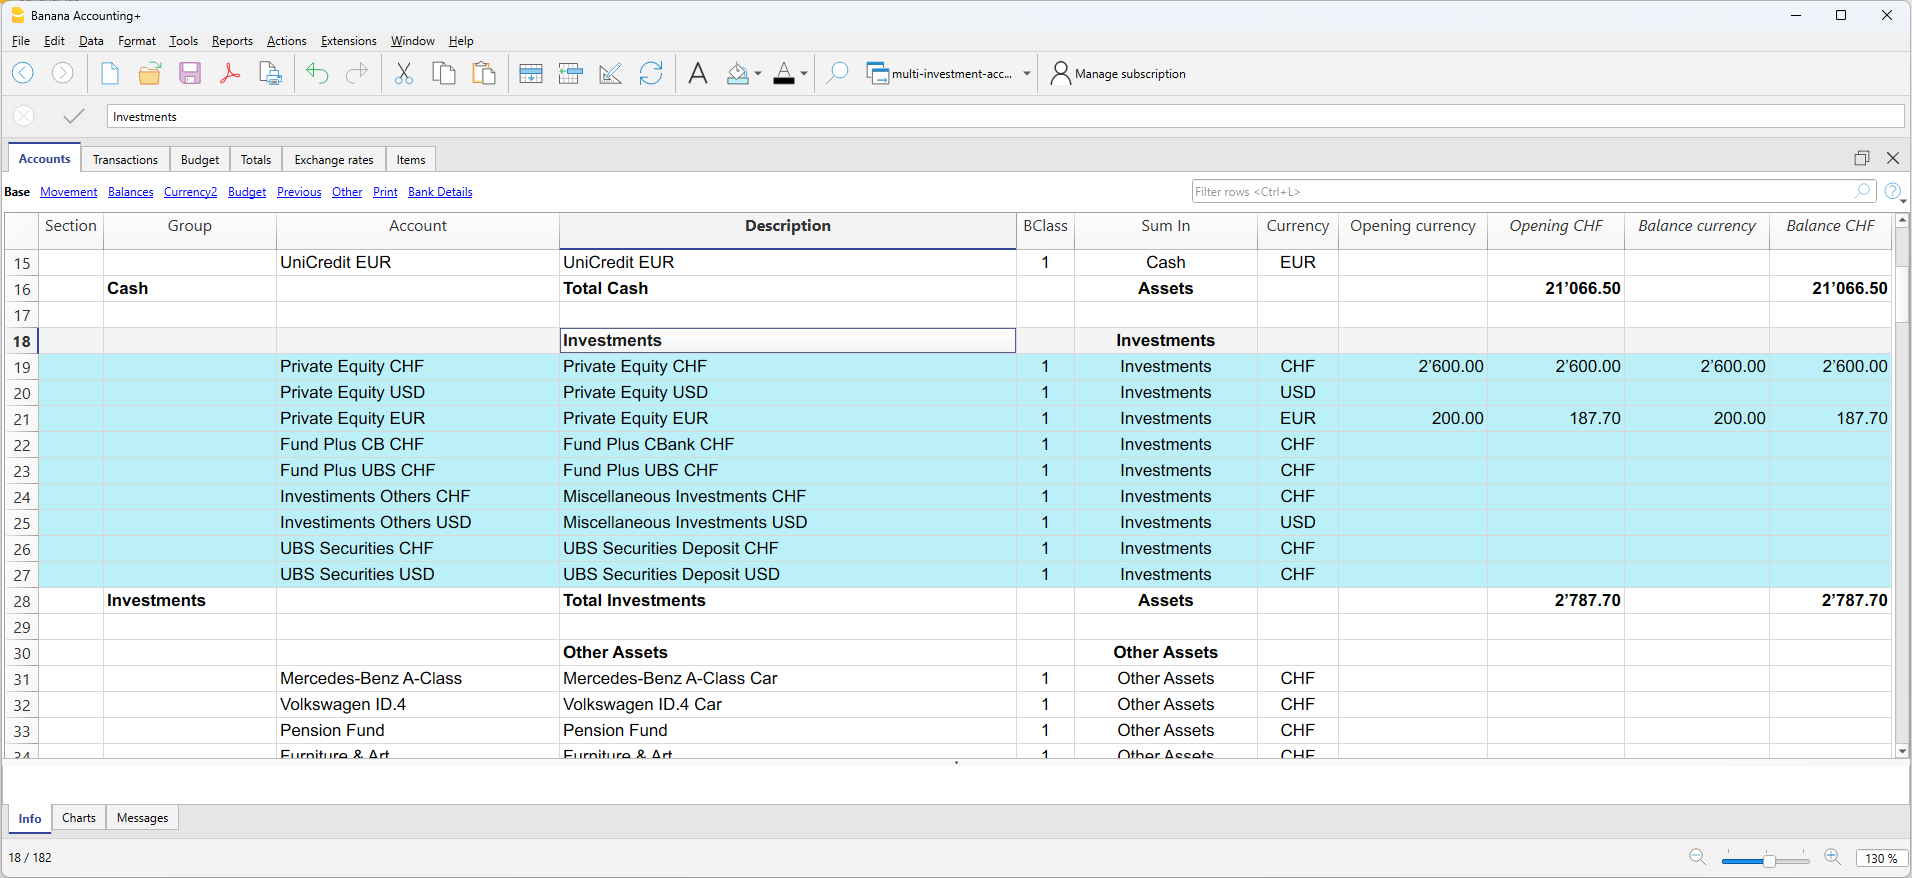Viewport: 1912px width, 878px height.
Task: Click the UBS Securities Deposit USD cell
Action: 788,574
